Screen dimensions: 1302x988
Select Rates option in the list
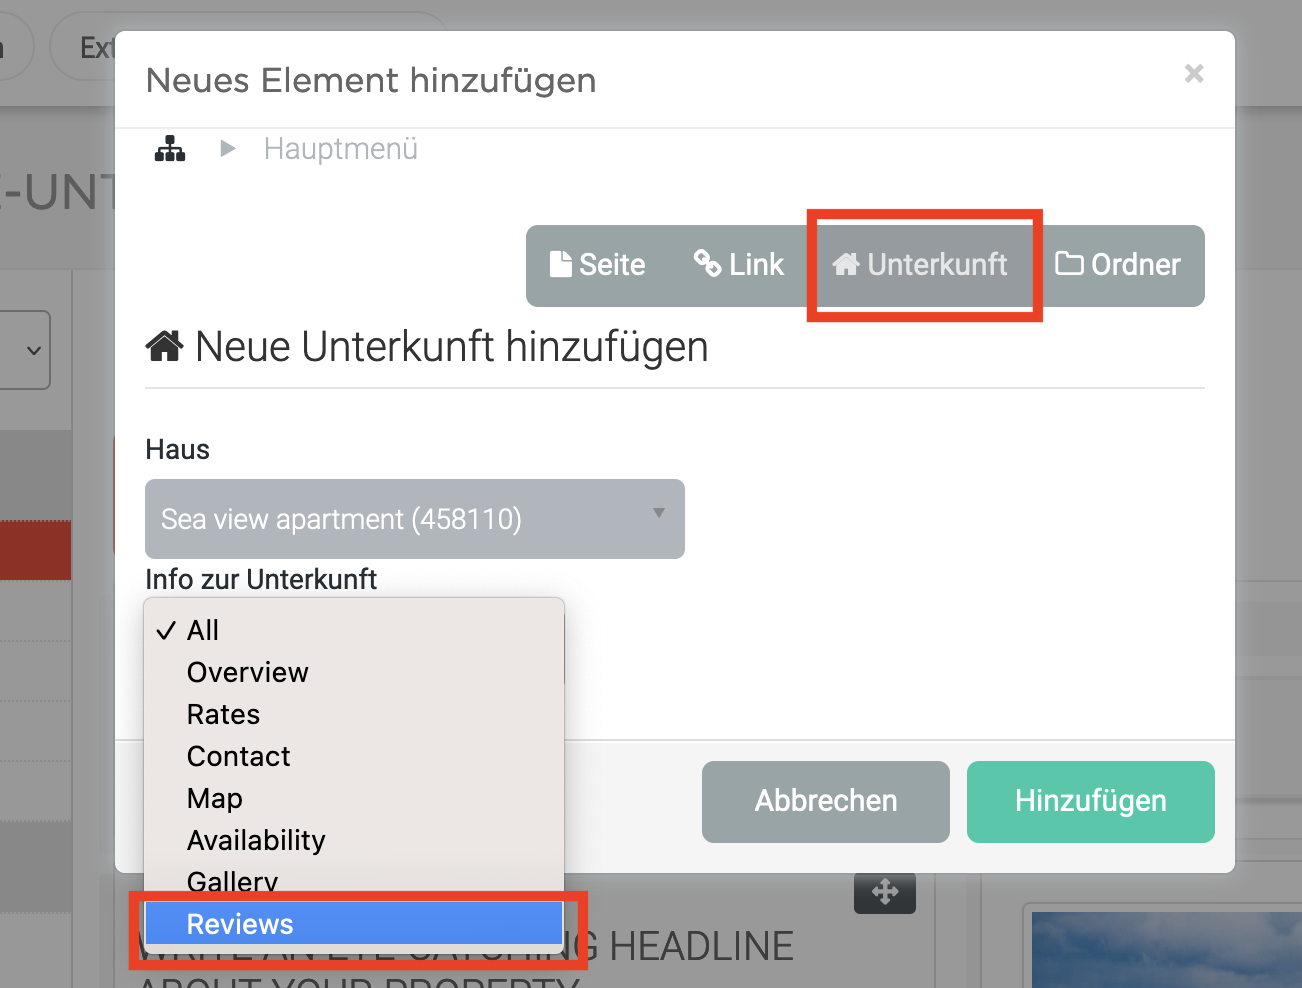223,714
